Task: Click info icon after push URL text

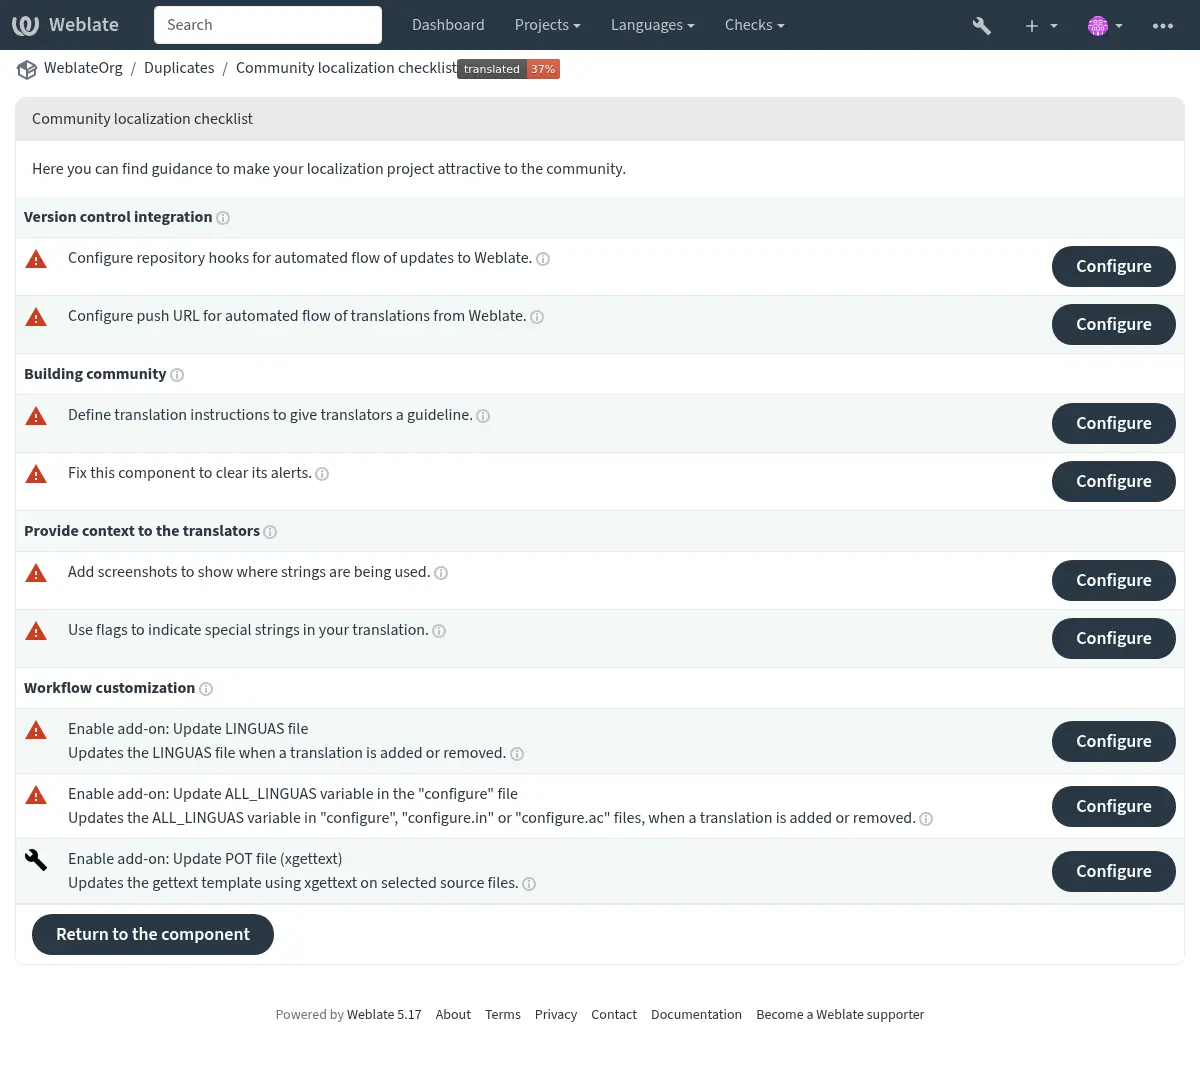Action: (x=537, y=317)
